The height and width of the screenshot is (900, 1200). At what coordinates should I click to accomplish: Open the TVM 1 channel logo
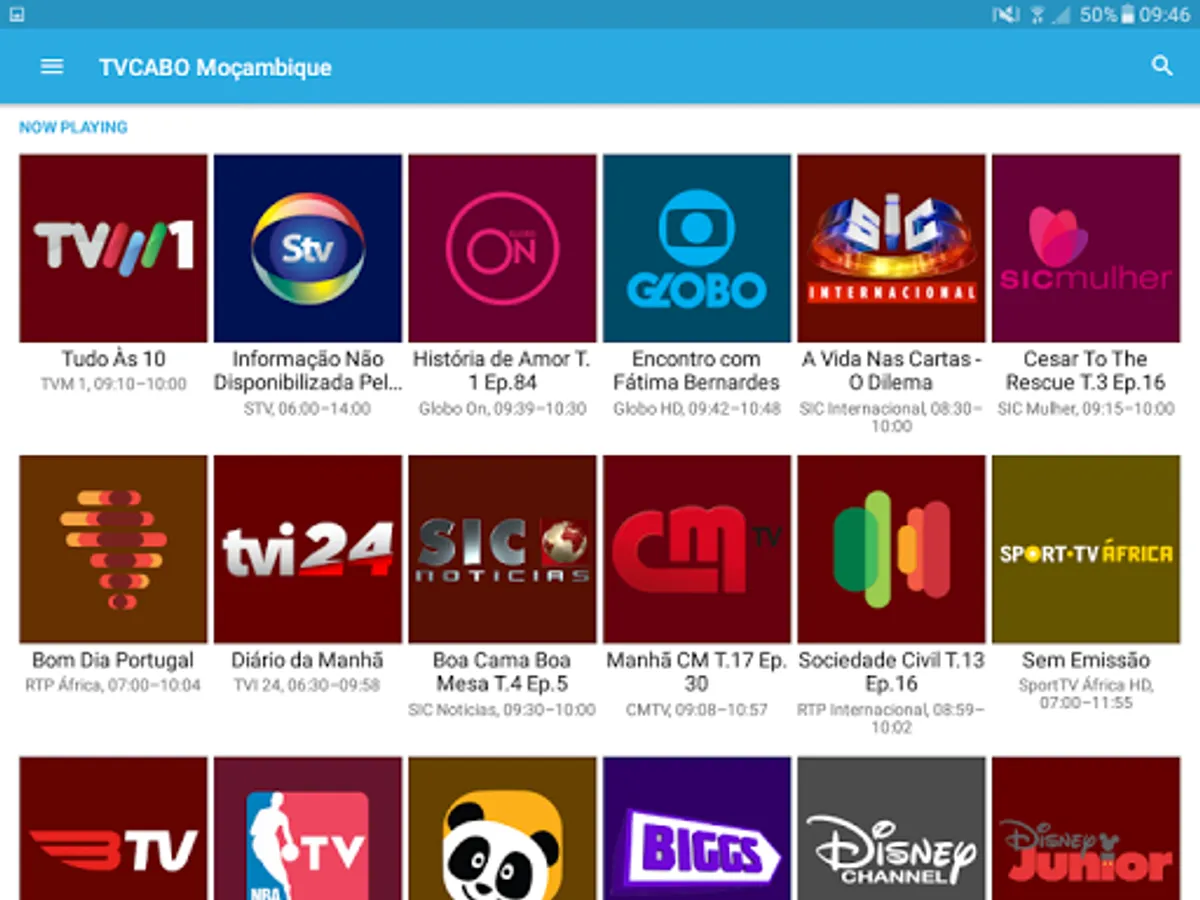tap(113, 248)
